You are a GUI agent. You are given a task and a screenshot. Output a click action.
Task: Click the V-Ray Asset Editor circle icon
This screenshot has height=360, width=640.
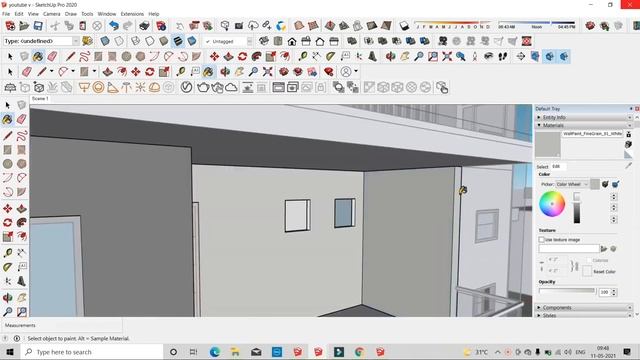tap(187, 87)
